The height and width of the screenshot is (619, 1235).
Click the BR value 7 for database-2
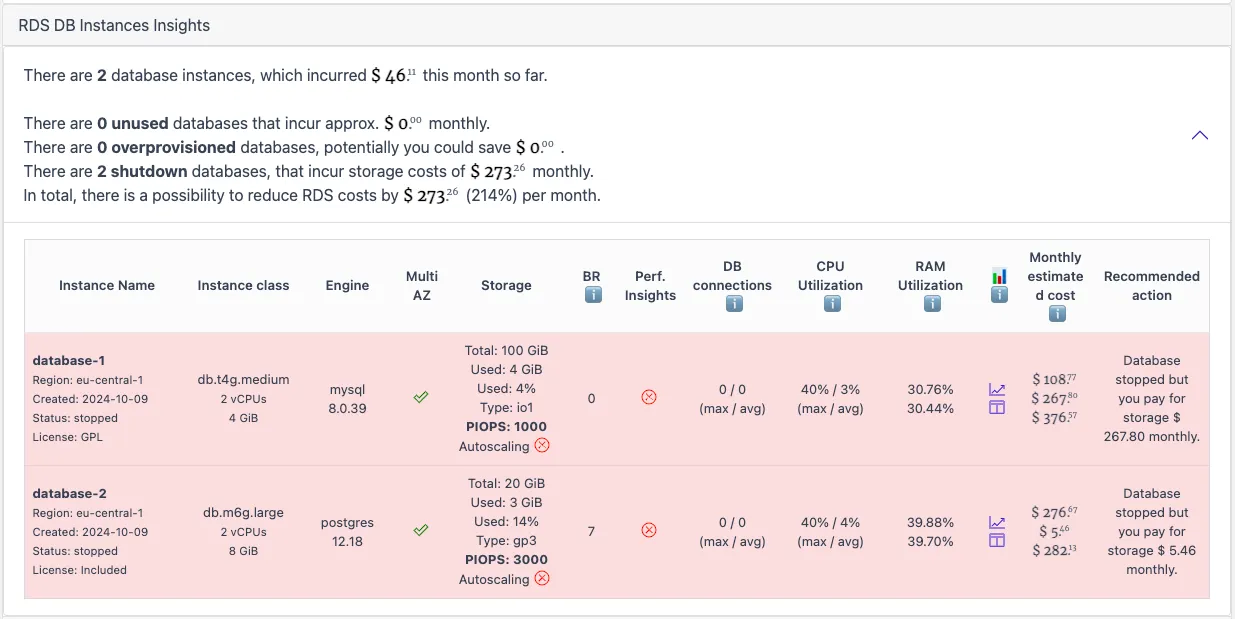click(x=591, y=531)
